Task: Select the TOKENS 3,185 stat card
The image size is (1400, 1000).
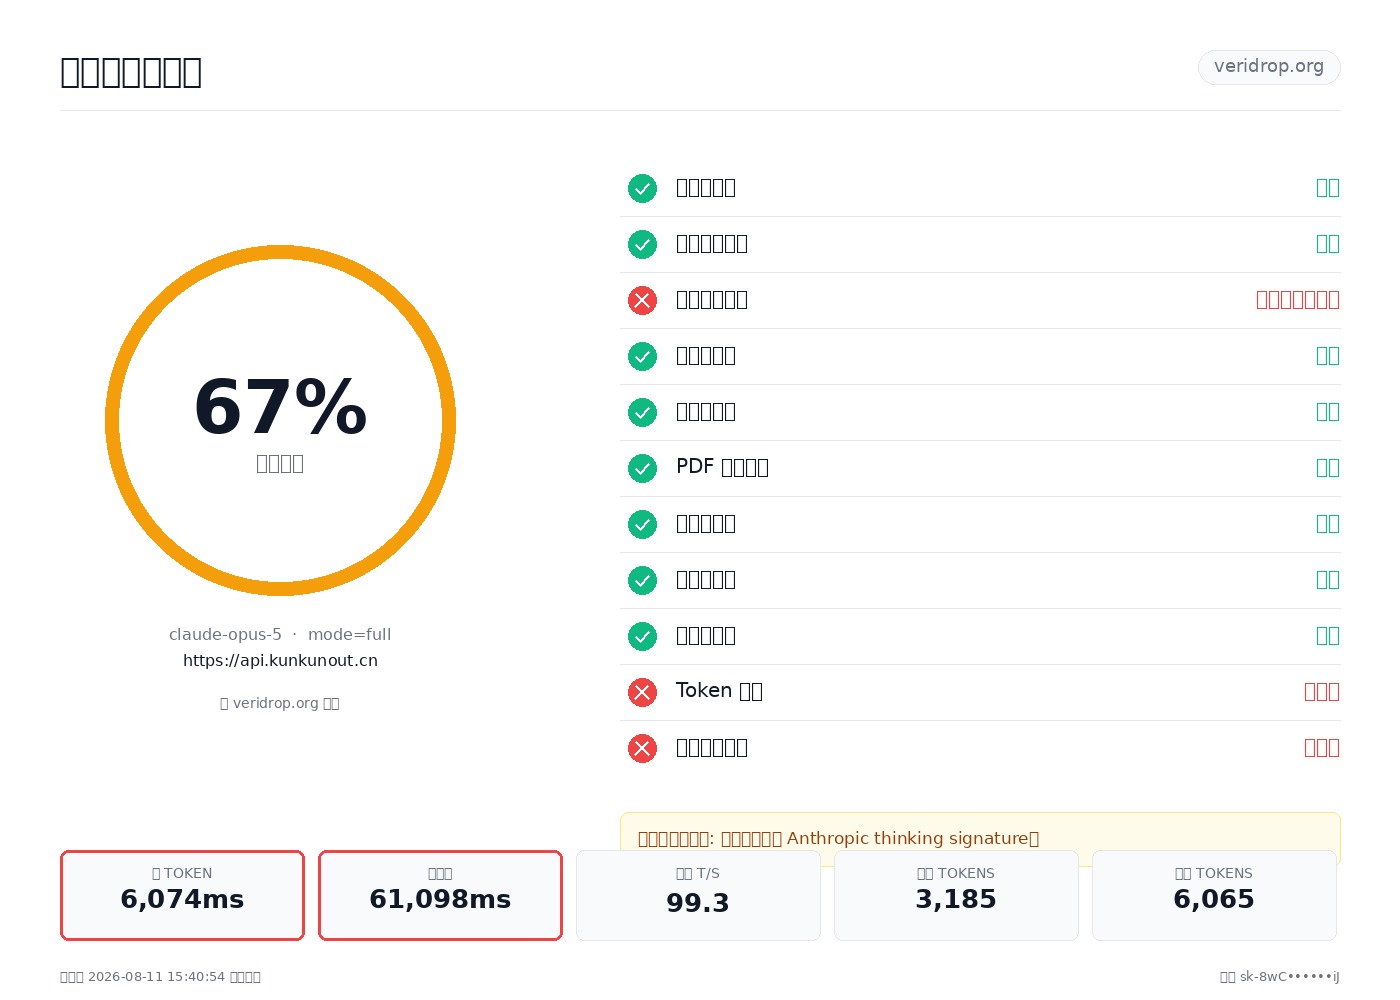Action: tap(956, 895)
